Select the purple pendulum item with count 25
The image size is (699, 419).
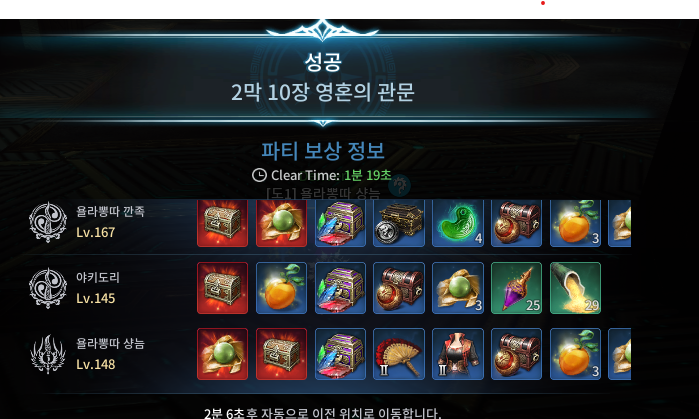(x=516, y=288)
